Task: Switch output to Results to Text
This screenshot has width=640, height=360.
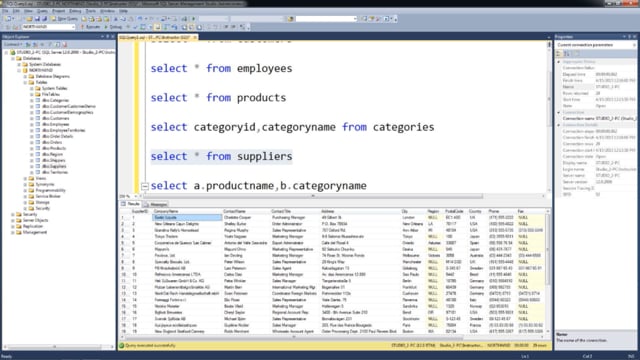Action: (184, 27)
